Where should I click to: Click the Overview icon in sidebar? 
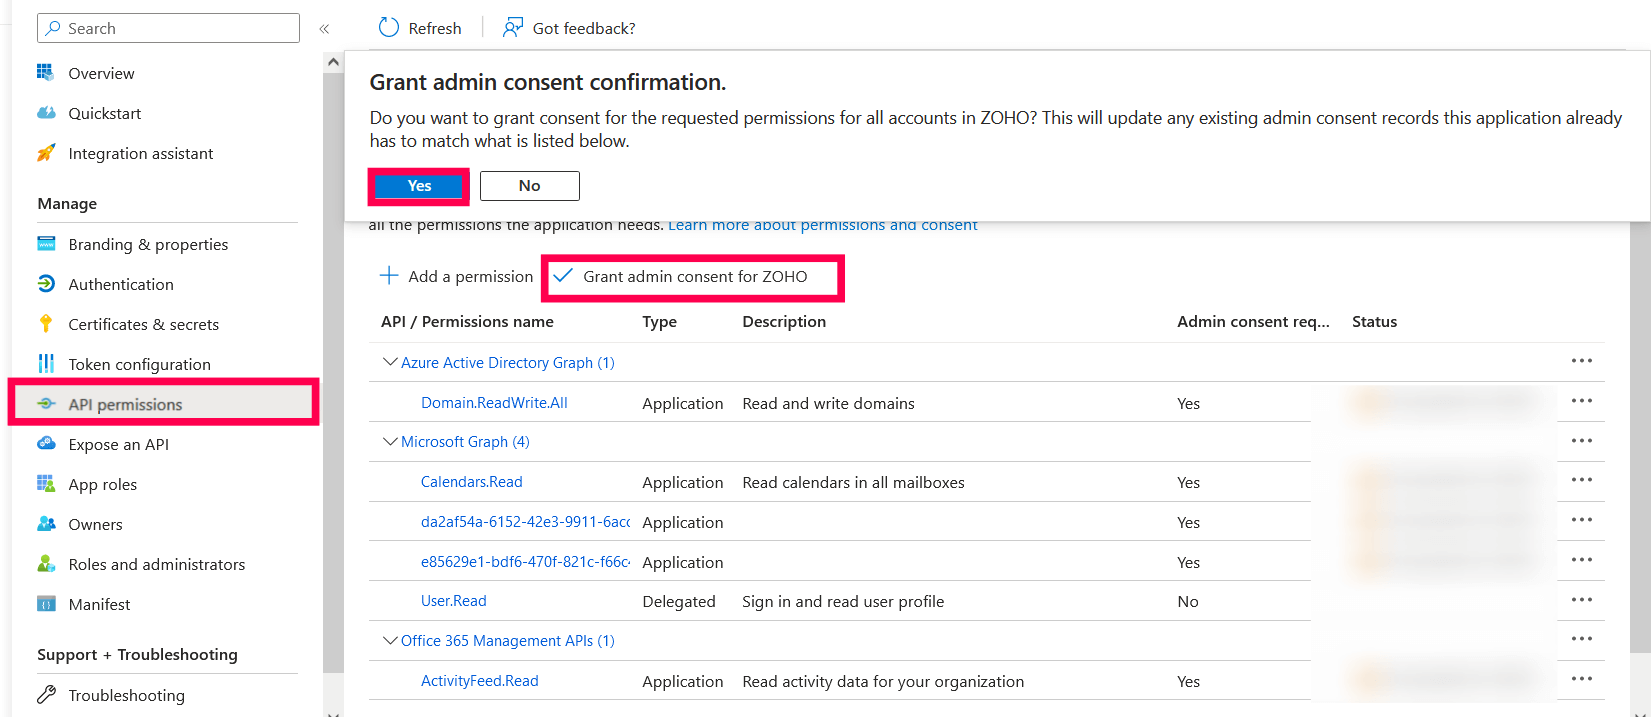46,73
